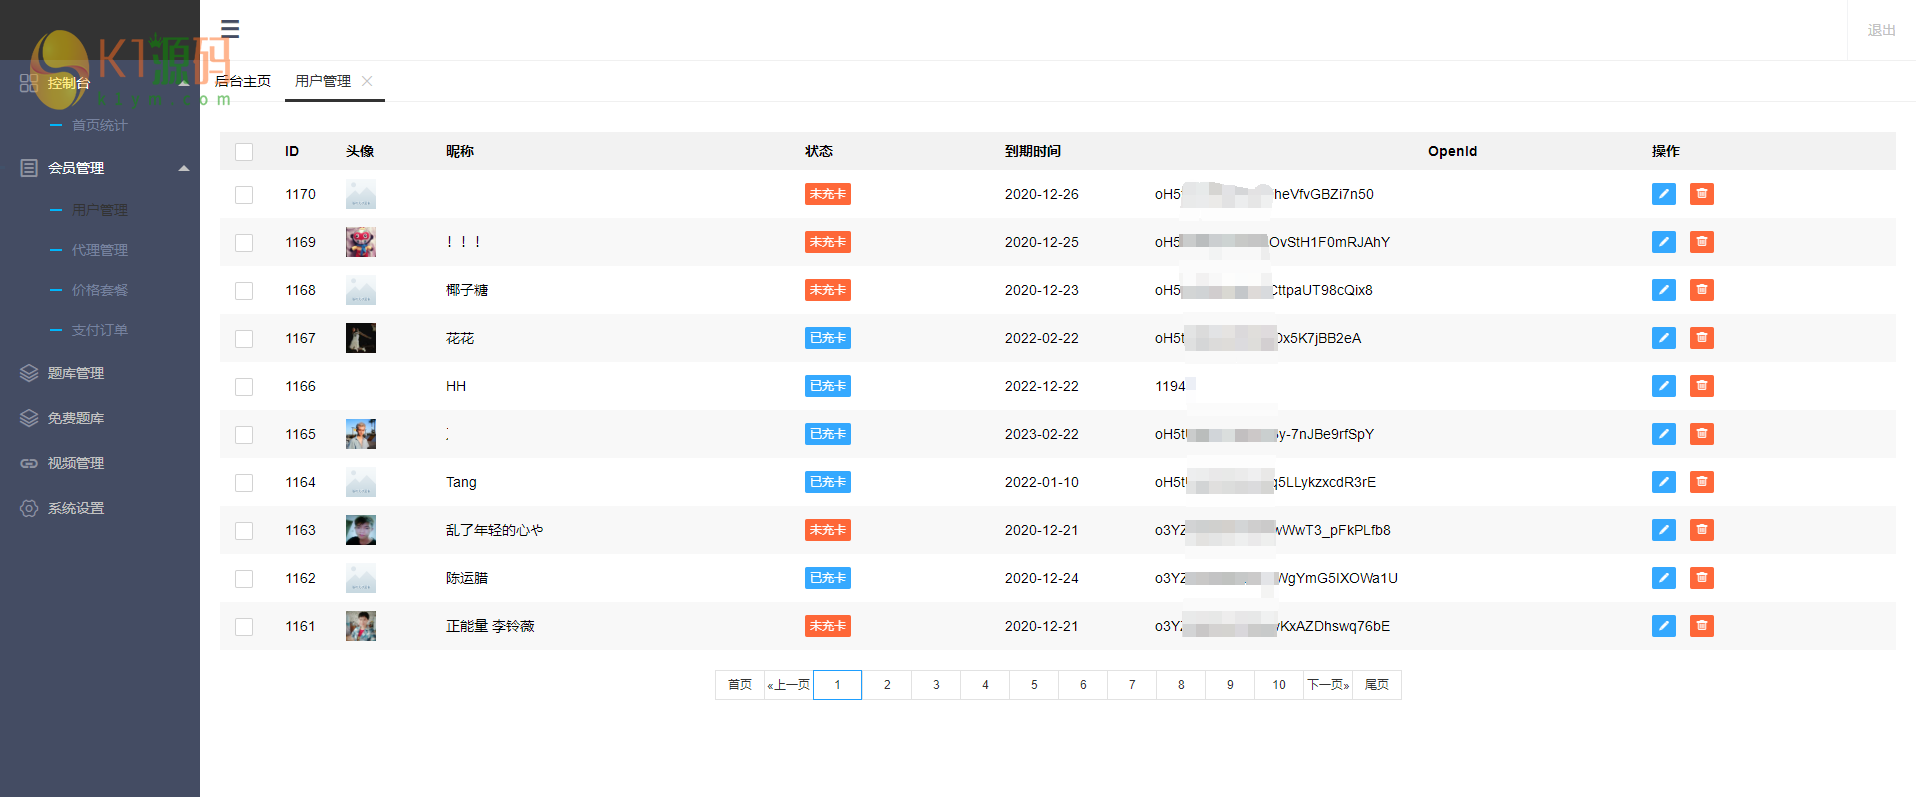Delete user 1169 with trash icon
Viewport: 1916px width, 797px height.
1701,242
